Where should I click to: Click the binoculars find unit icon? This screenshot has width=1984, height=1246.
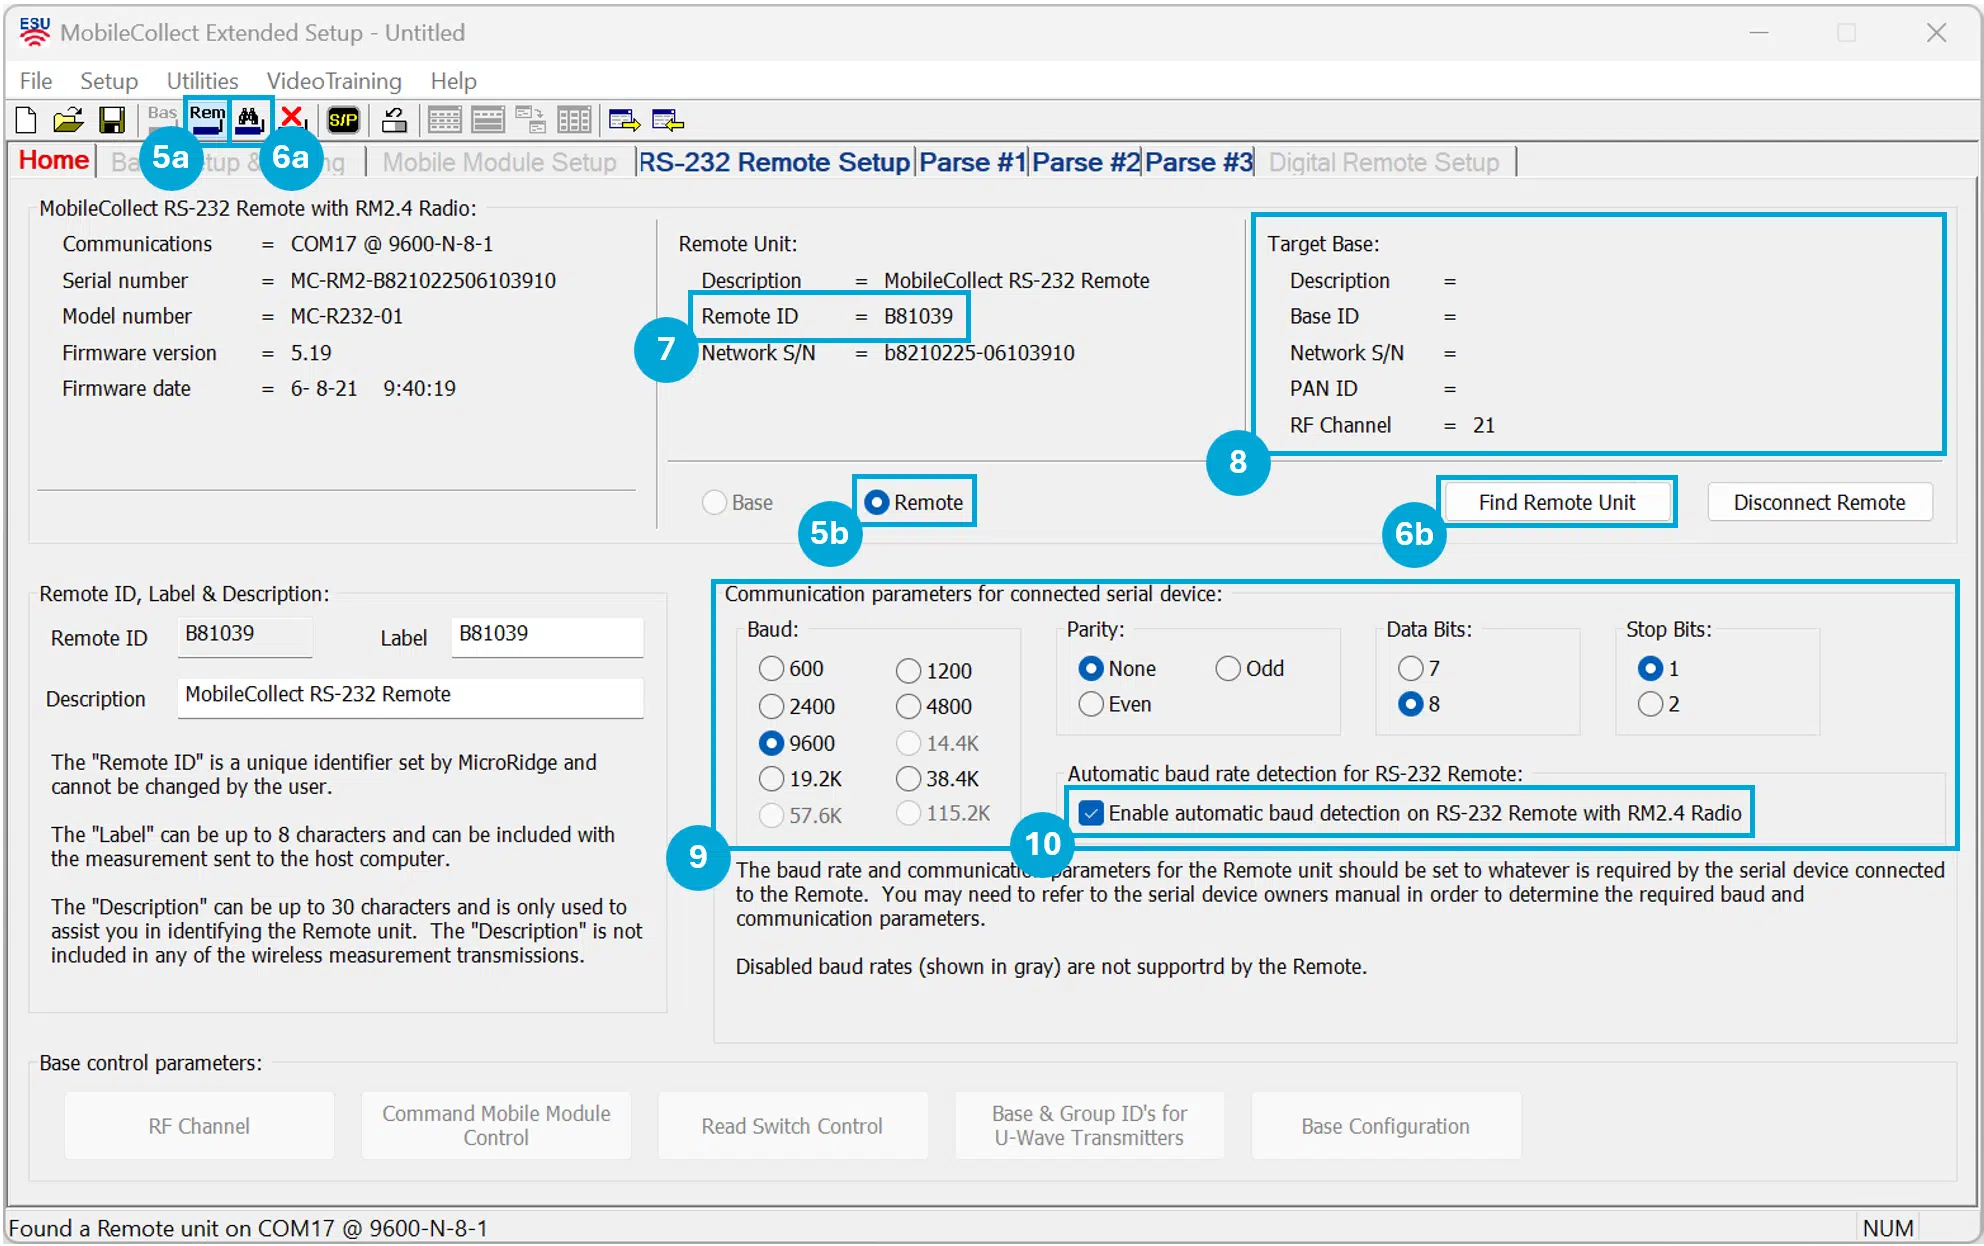249,121
